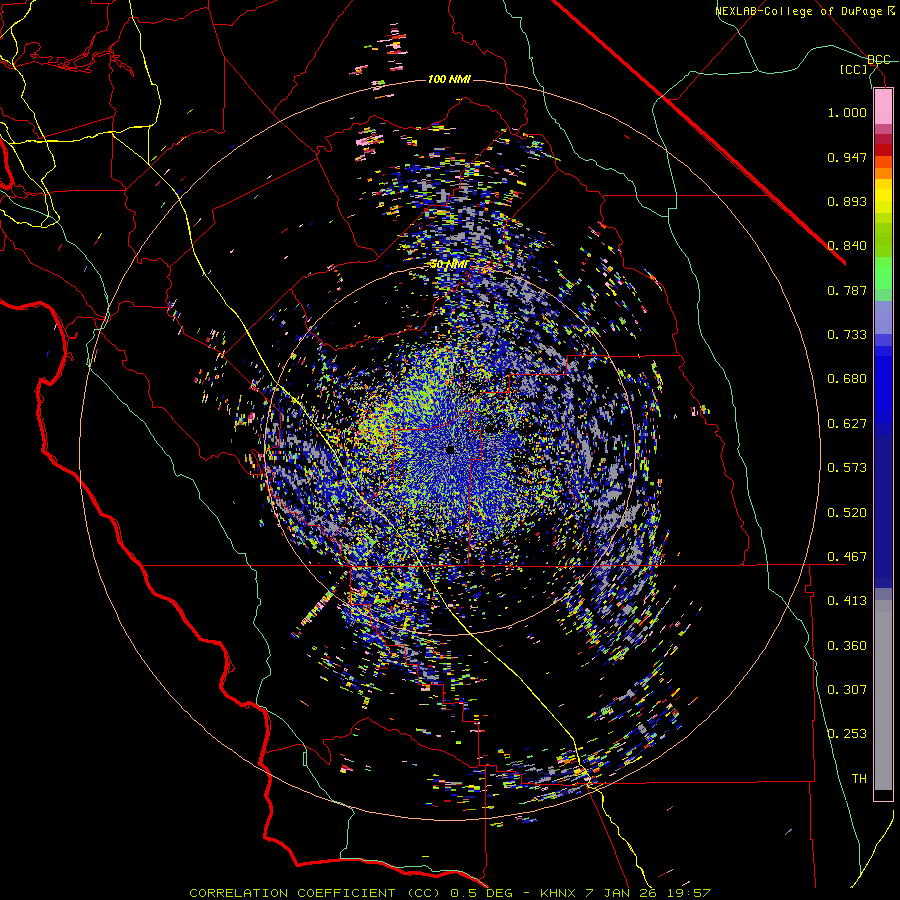Click the 0.413 color scale label
The width and height of the screenshot is (900, 900).
(847, 601)
